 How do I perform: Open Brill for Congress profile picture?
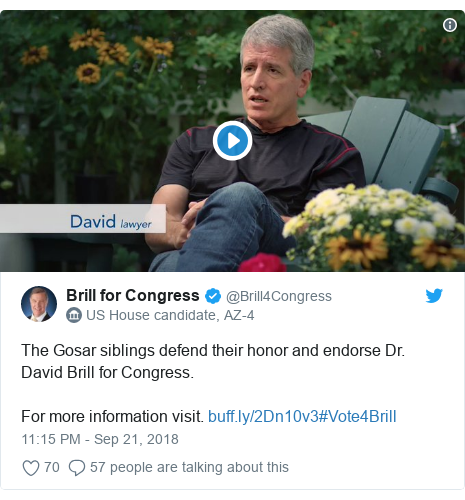tap(39, 304)
